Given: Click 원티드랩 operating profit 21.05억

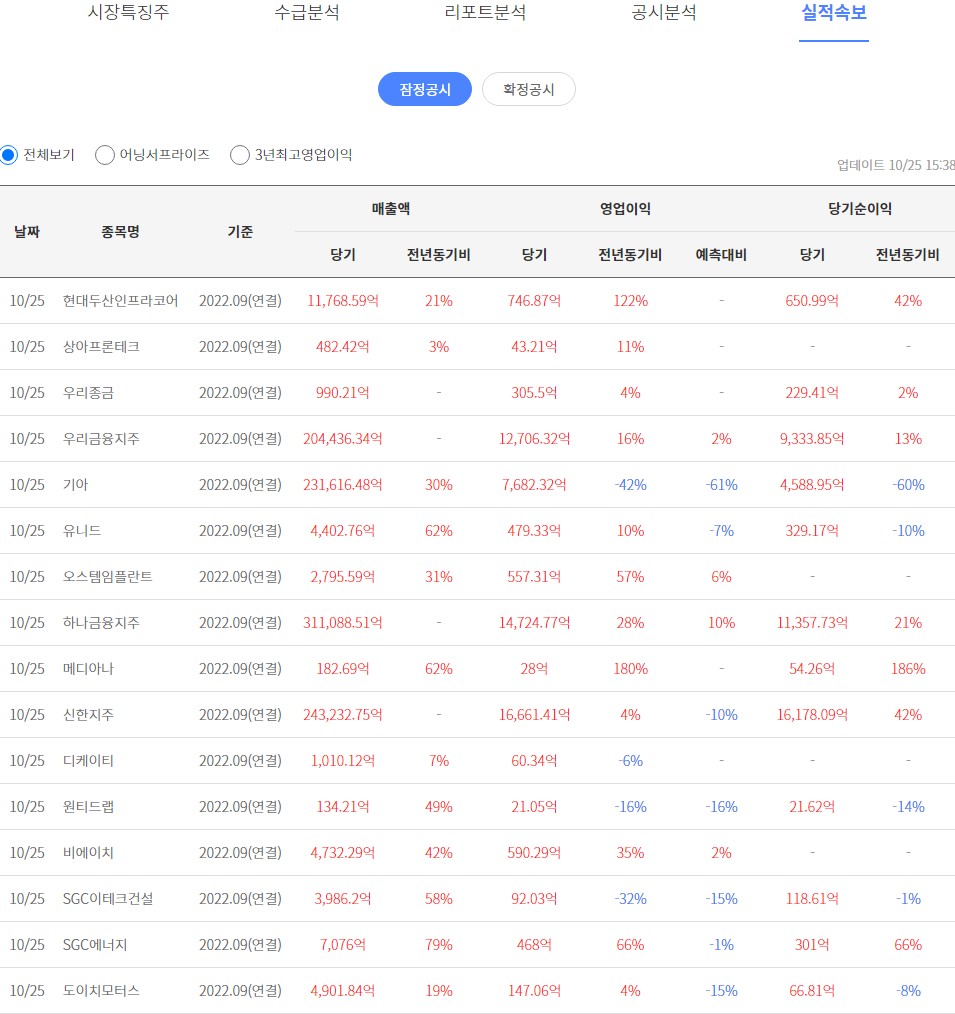Looking at the screenshot, I should pos(534,806).
